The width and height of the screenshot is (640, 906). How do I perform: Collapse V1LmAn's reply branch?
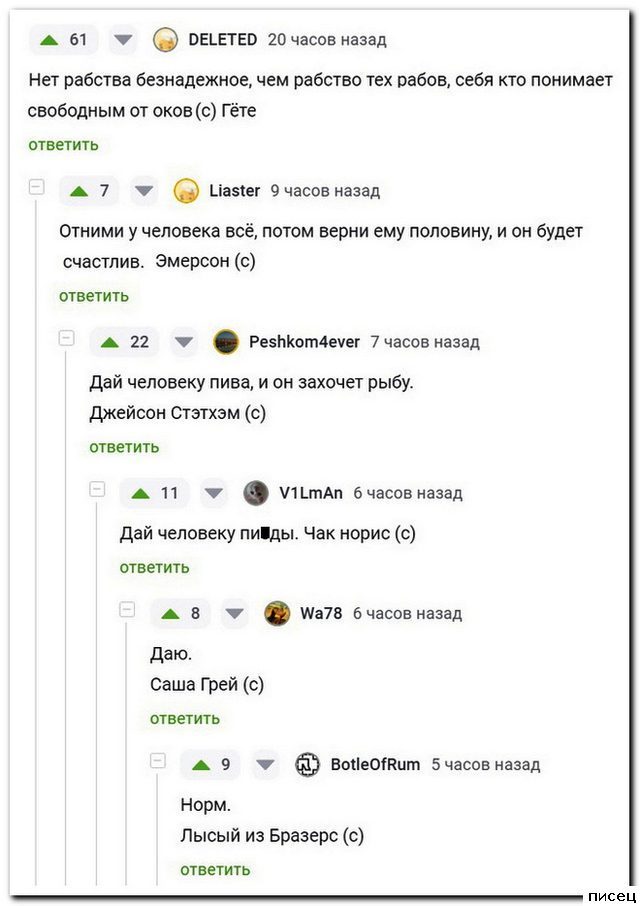point(97,489)
